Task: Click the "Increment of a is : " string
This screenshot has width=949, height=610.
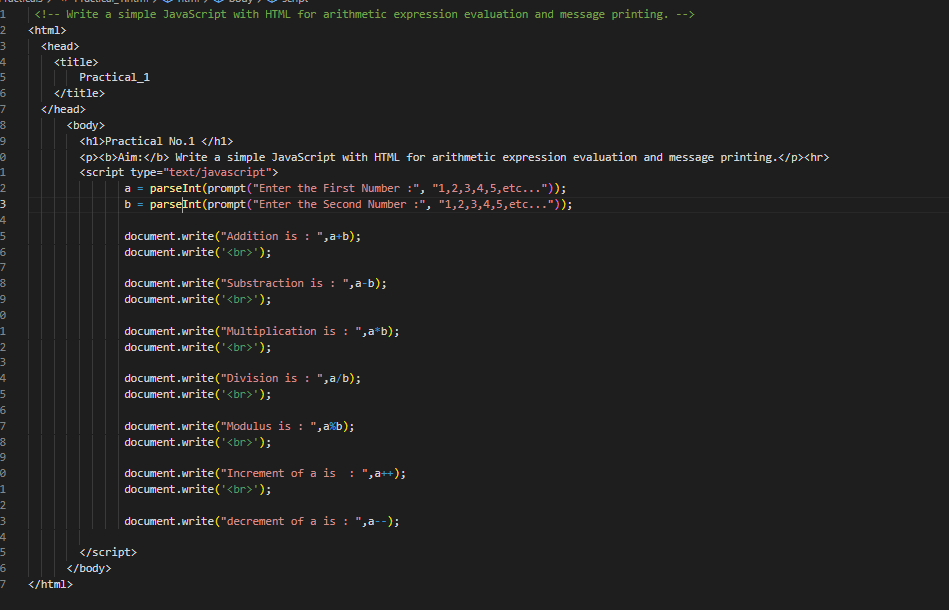Action: pyautogui.click(x=294, y=473)
